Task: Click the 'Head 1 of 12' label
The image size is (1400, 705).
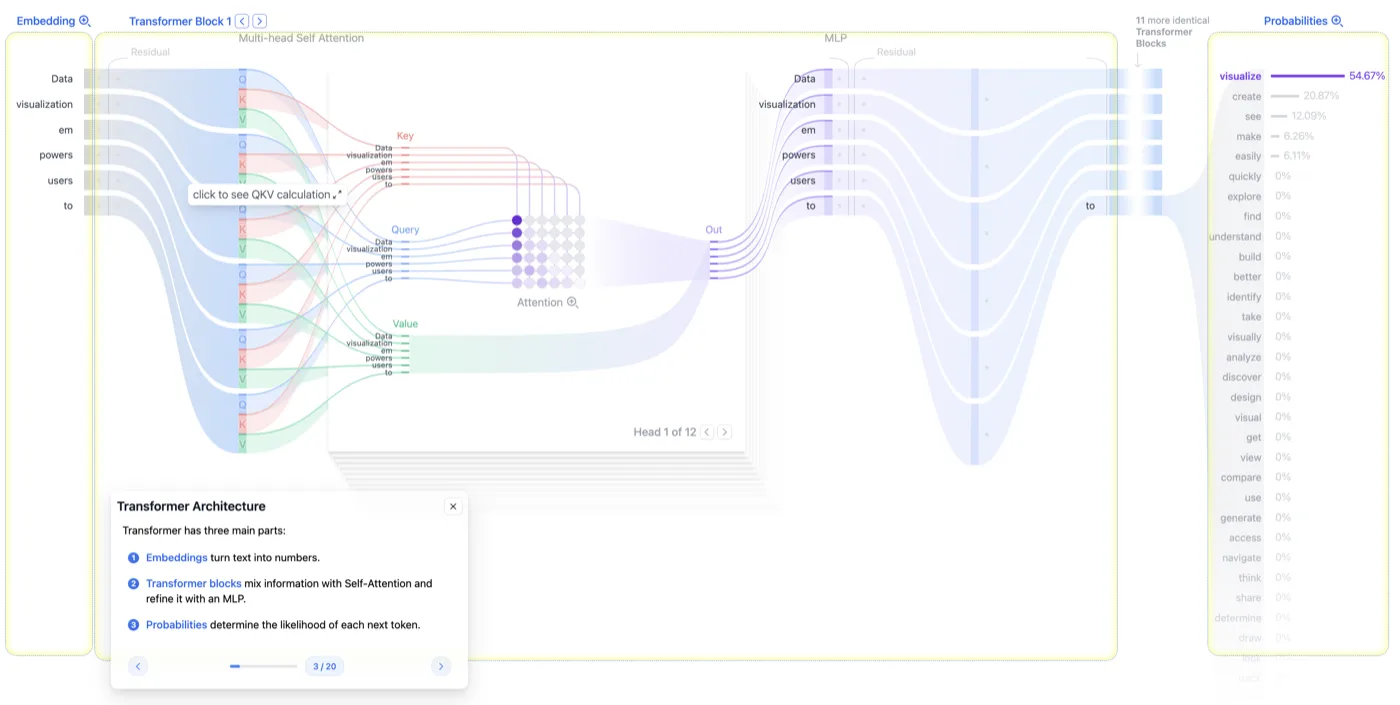Action: pos(665,432)
